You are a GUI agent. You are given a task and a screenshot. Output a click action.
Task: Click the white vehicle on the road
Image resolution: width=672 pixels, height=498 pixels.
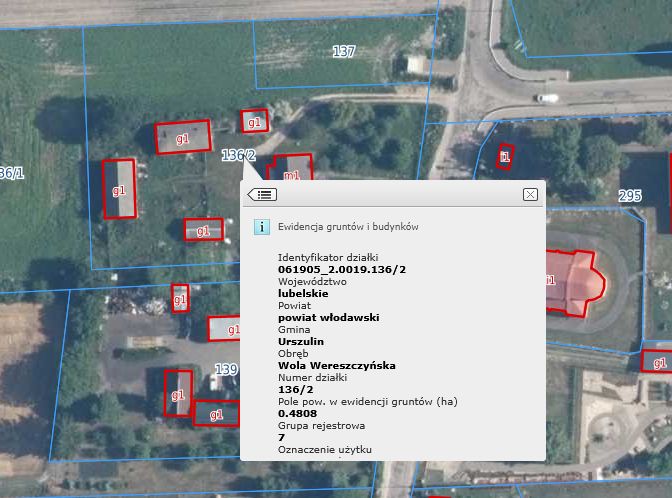tap(547, 98)
